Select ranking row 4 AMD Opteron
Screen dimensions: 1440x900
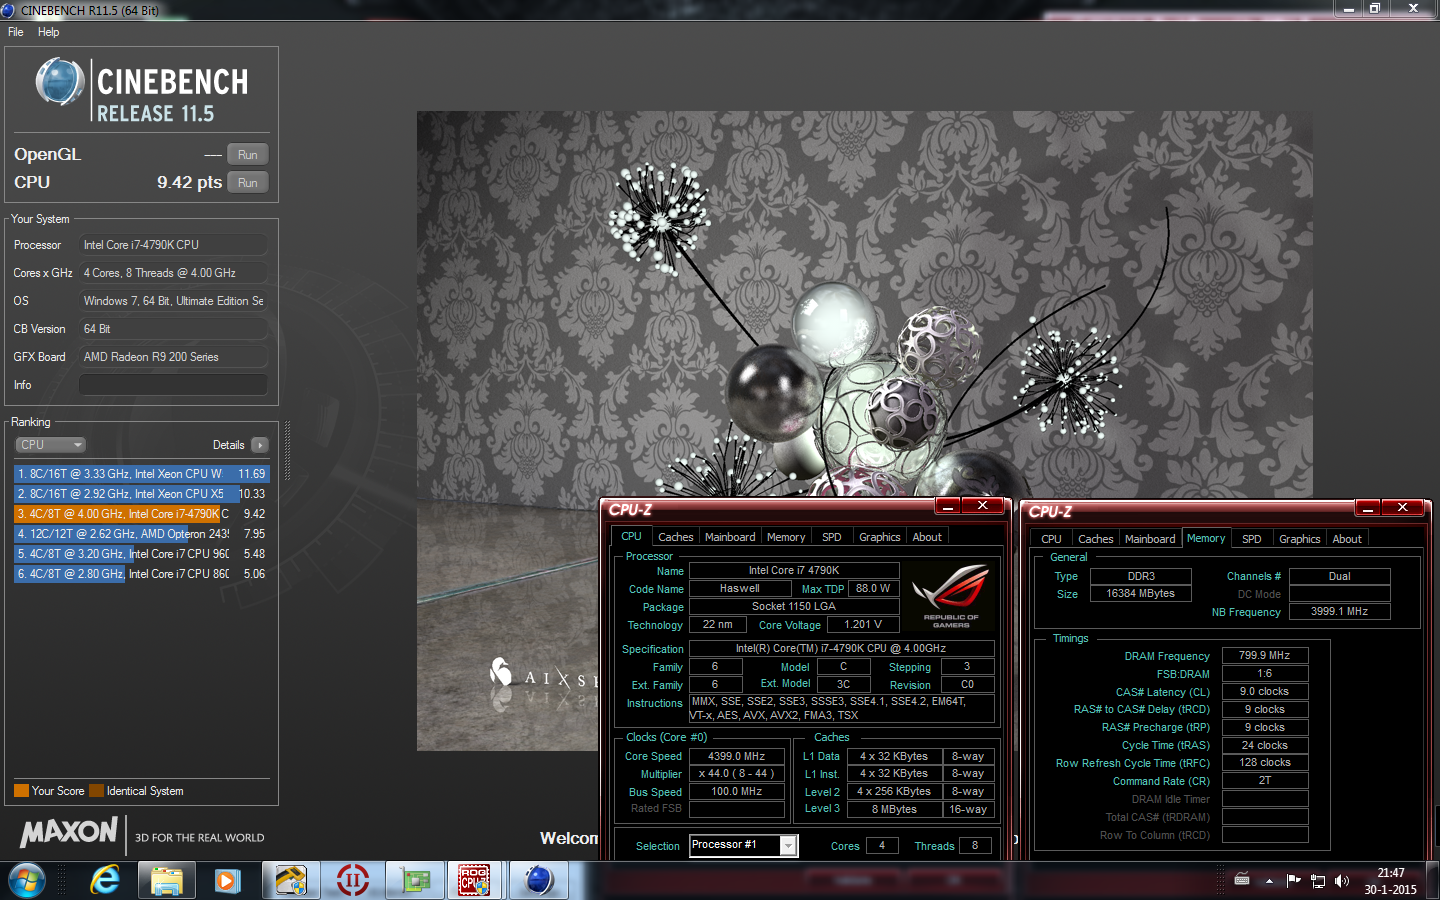(x=141, y=534)
